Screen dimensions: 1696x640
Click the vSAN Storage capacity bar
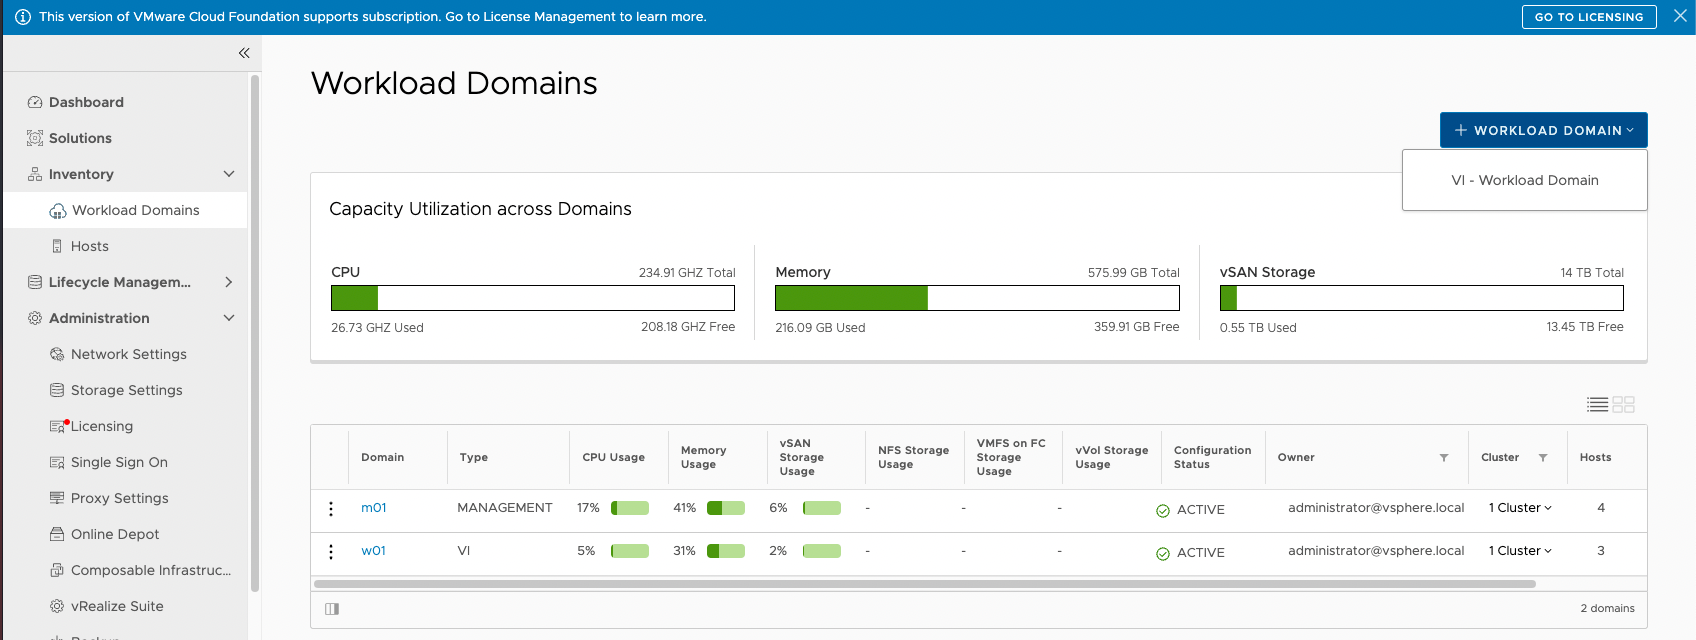(1421, 298)
